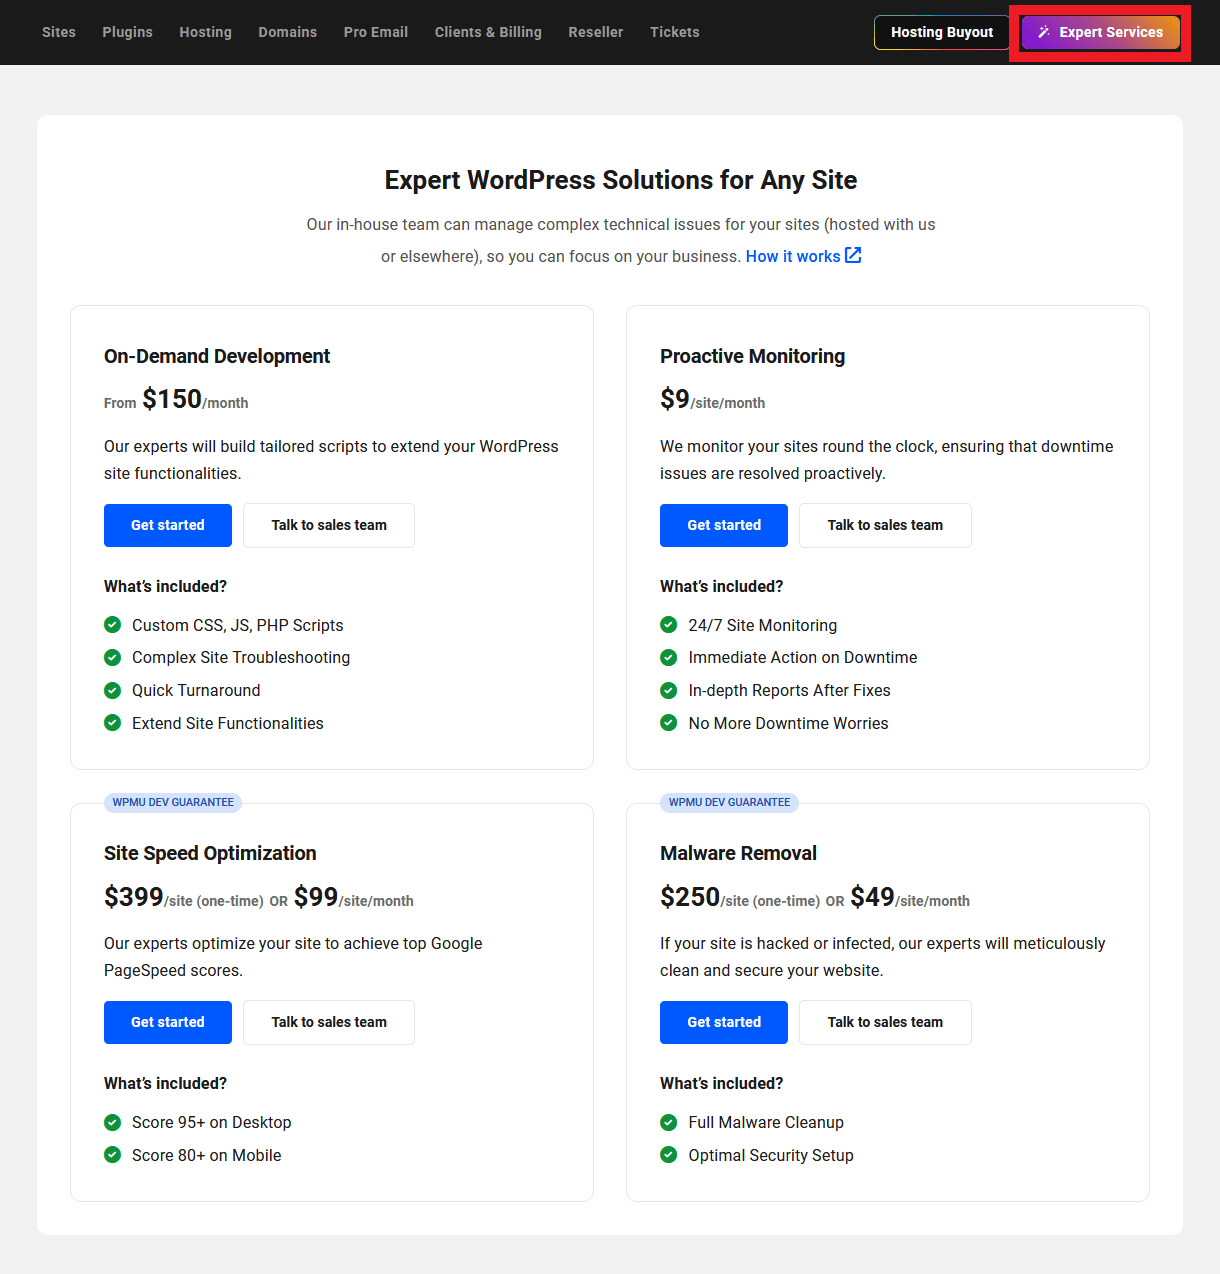Screen dimensions: 1220x1274
Task: Click the Expert WordPress Solutions for Any Site heading
Action: 621,180
